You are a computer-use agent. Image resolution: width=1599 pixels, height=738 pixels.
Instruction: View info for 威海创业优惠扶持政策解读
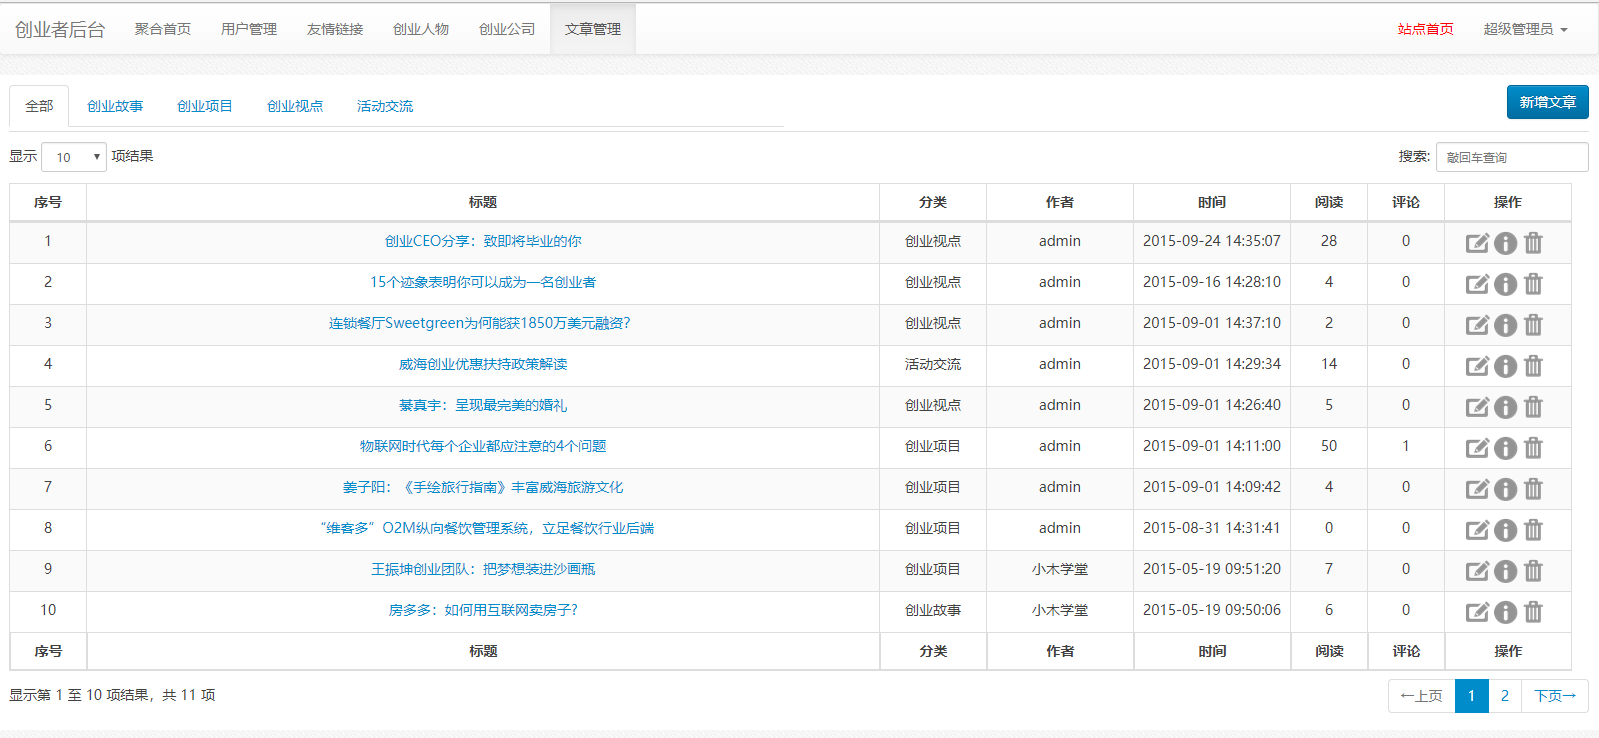(1506, 366)
